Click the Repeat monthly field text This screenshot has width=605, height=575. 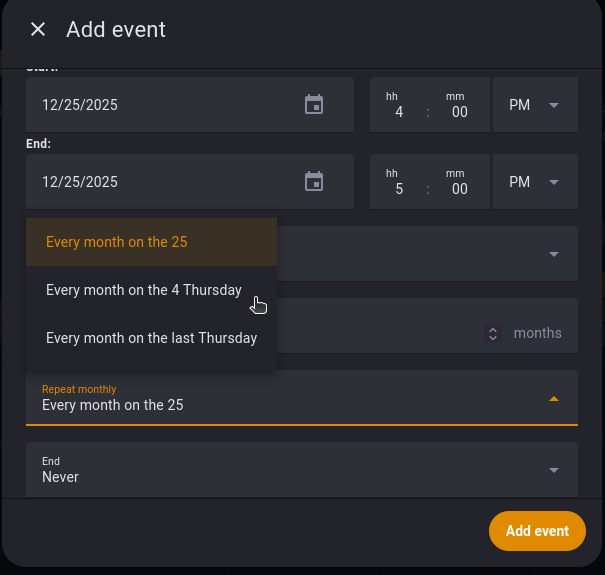[x=113, y=405]
